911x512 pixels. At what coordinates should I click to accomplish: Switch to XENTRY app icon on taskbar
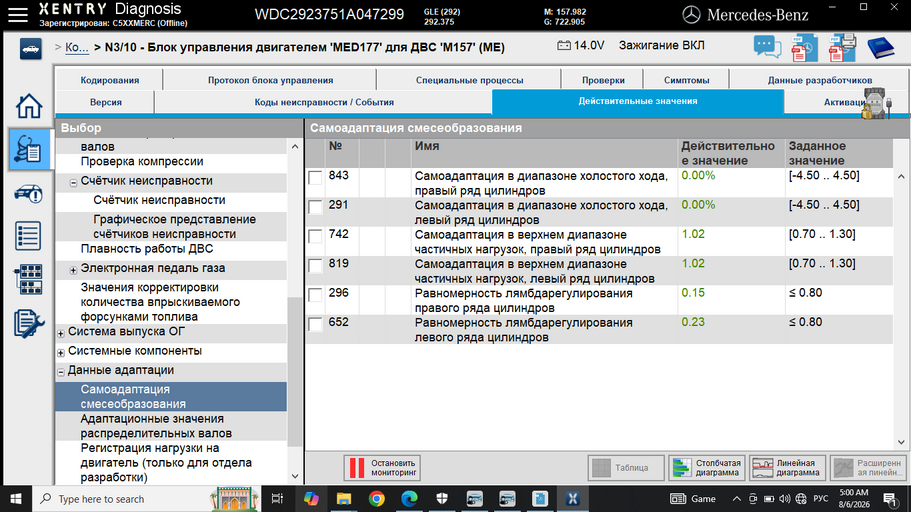[572, 499]
